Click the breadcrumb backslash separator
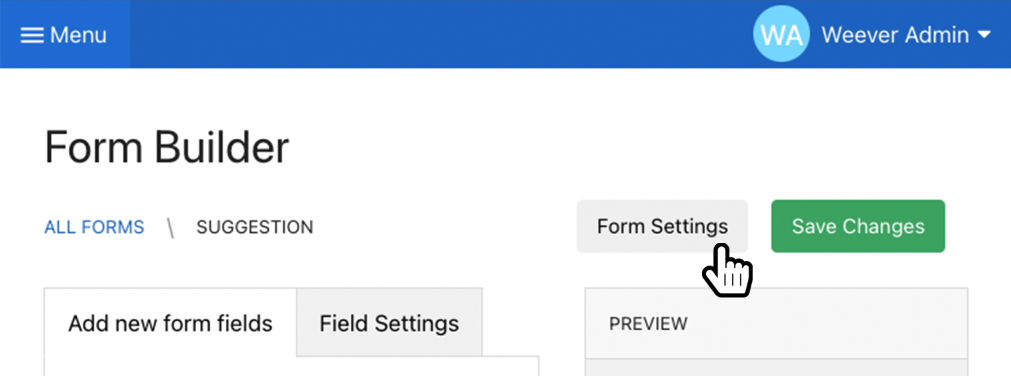Screen dimensions: 1011x376 171,228
